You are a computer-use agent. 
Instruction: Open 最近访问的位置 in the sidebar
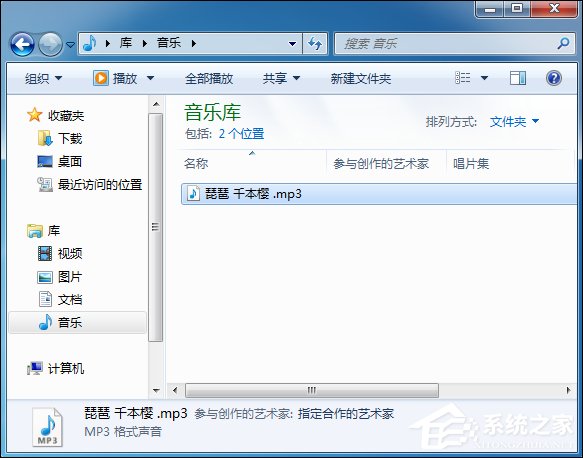[x=100, y=184]
